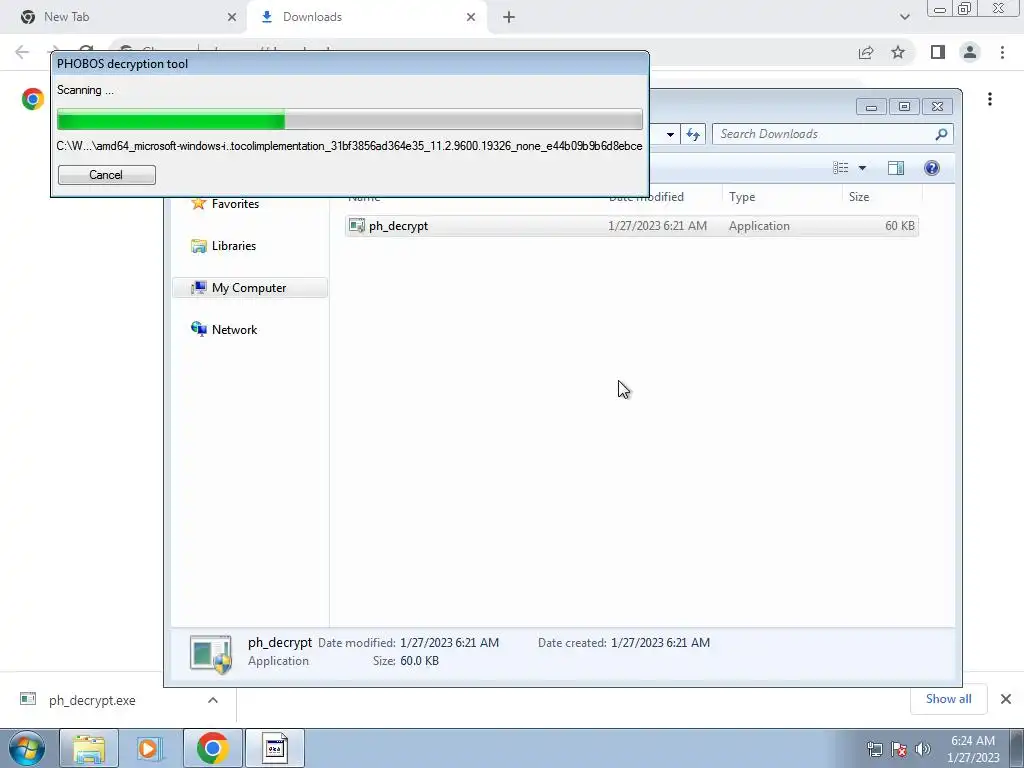Click Show all downloads
Image resolution: width=1024 pixels, height=768 pixels.
(948, 699)
